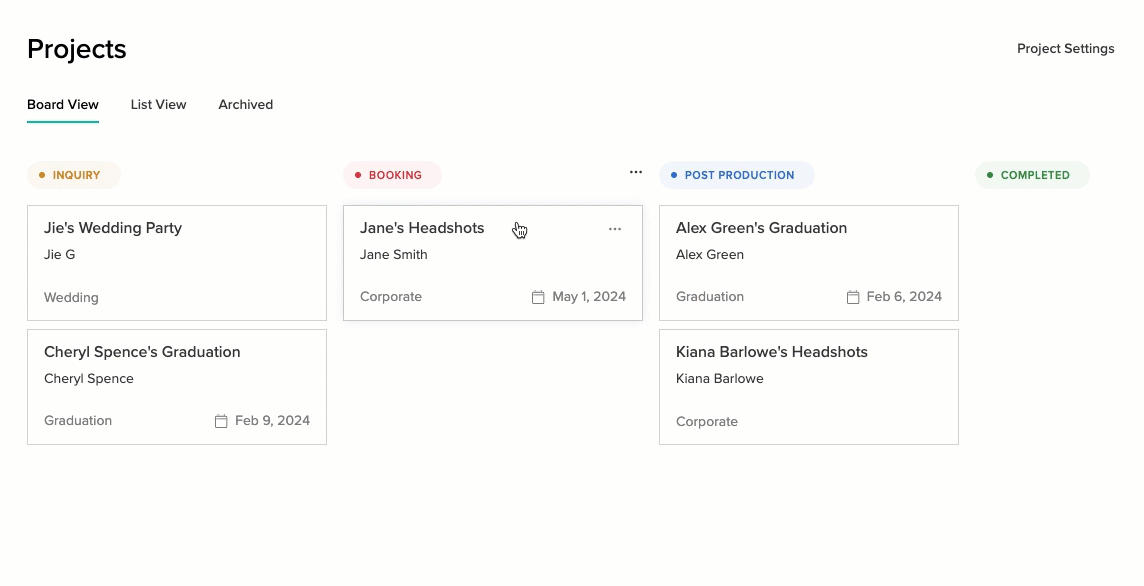Click the green dot in the COMPLETED label

[989, 174]
